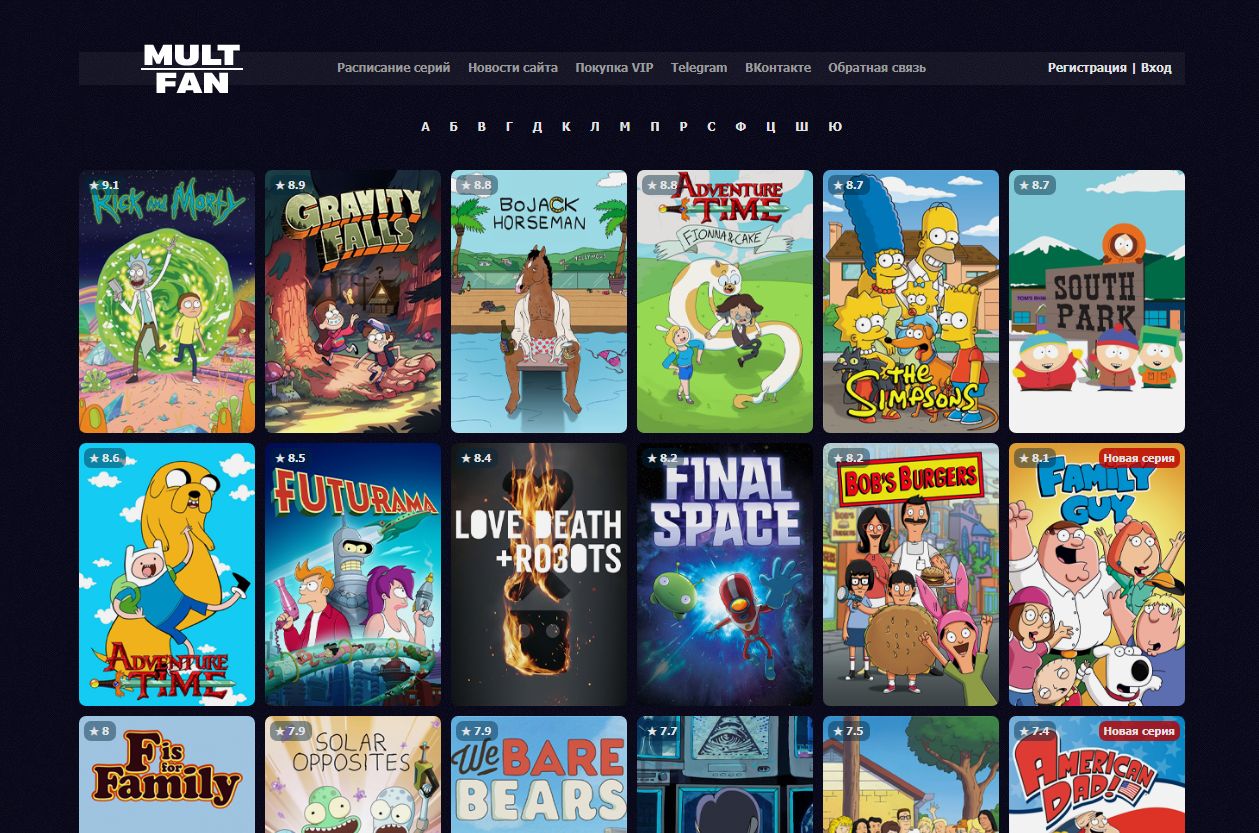Click the 8.4 star rating badge
The width and height of the screenshot is (1259, 833).
pos(476,458)
